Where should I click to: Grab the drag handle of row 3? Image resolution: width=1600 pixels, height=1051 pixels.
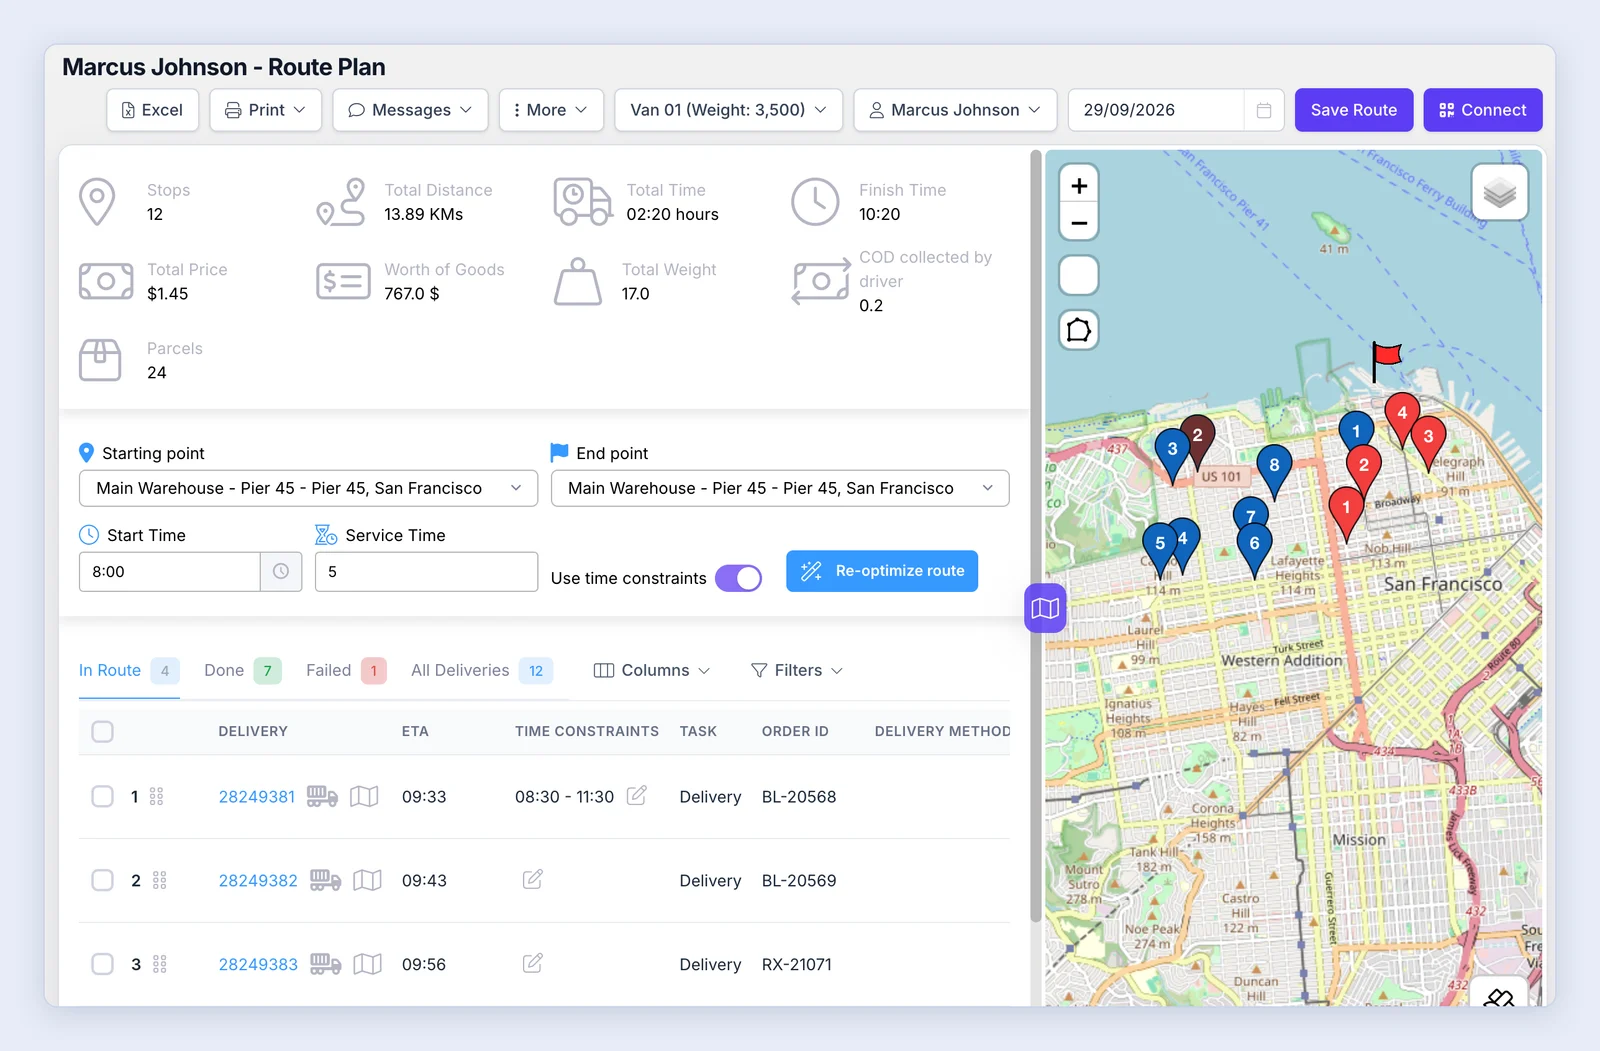pos(159,964)
